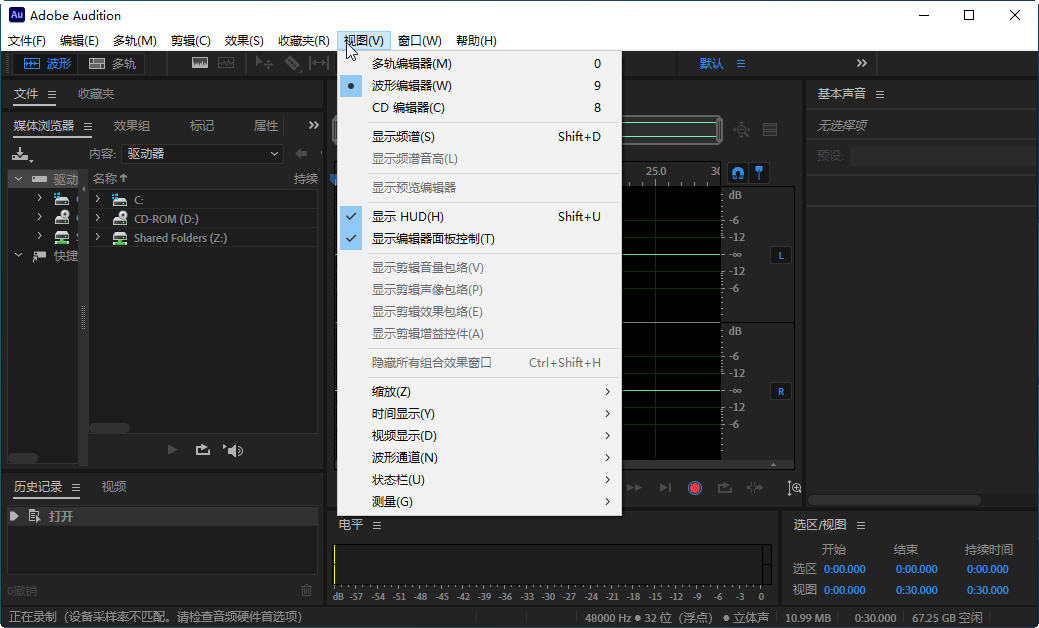Click the headphone monitor input icon

pos(737,173)
